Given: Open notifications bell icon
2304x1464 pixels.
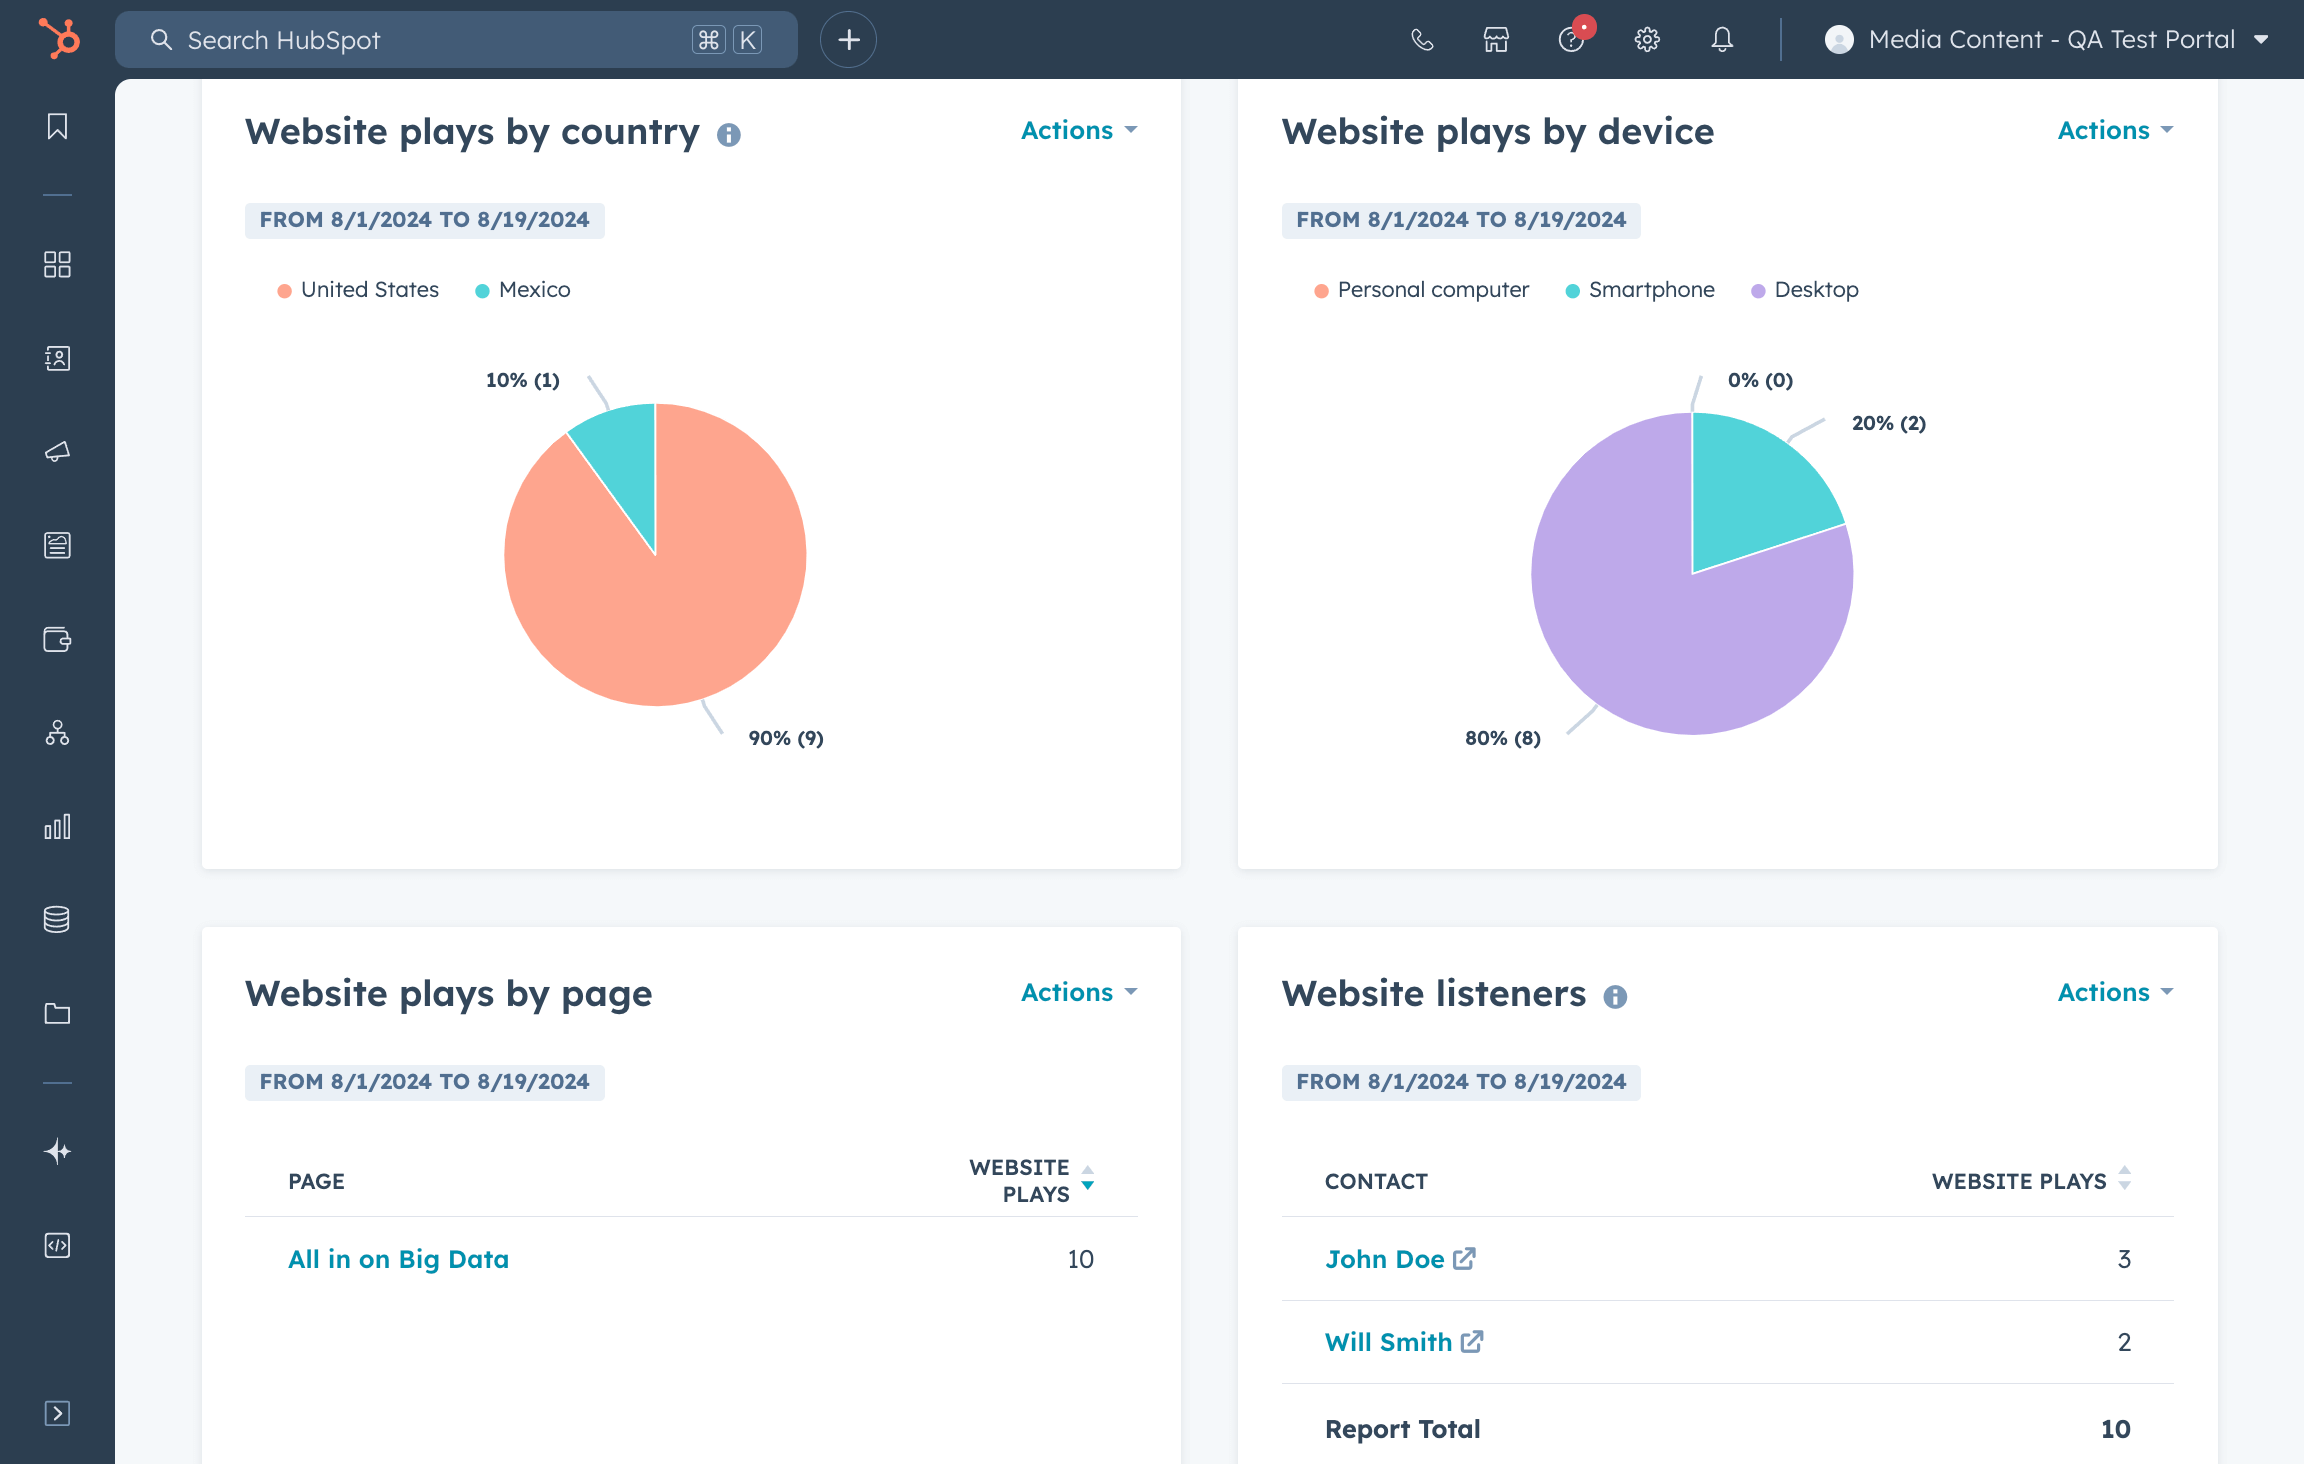Looking at the screenshot, I should (1722, 40).
